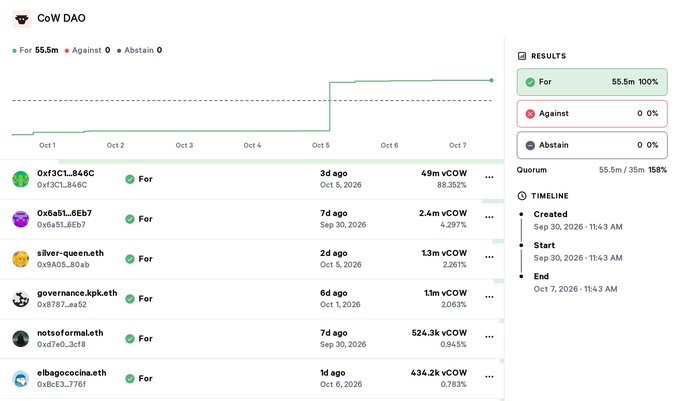Click the 2.4m vCOW voting power value
The width and height of the screenshot is (680, 401).
tap(443, 213)
